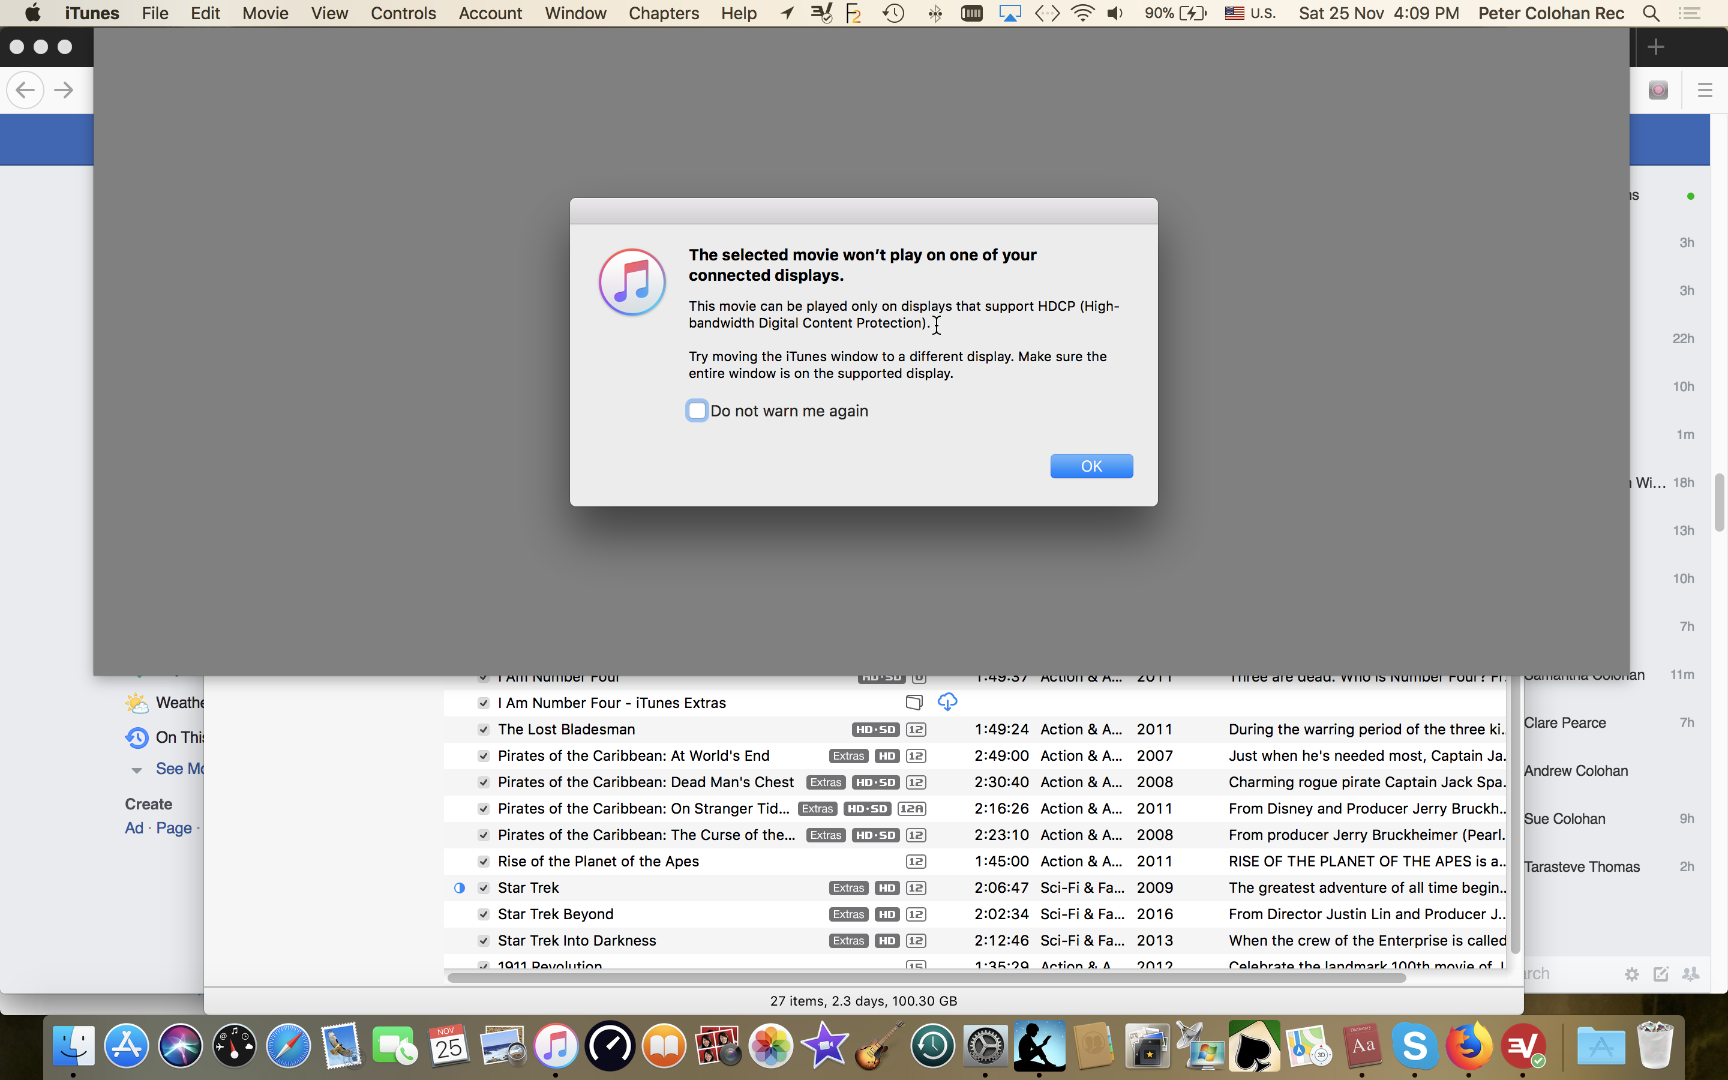Open Peter Colohan Rec user menu
Image resolution: width=1728 pixels, height=1080 pixels.
click(x=1551, y=13)
